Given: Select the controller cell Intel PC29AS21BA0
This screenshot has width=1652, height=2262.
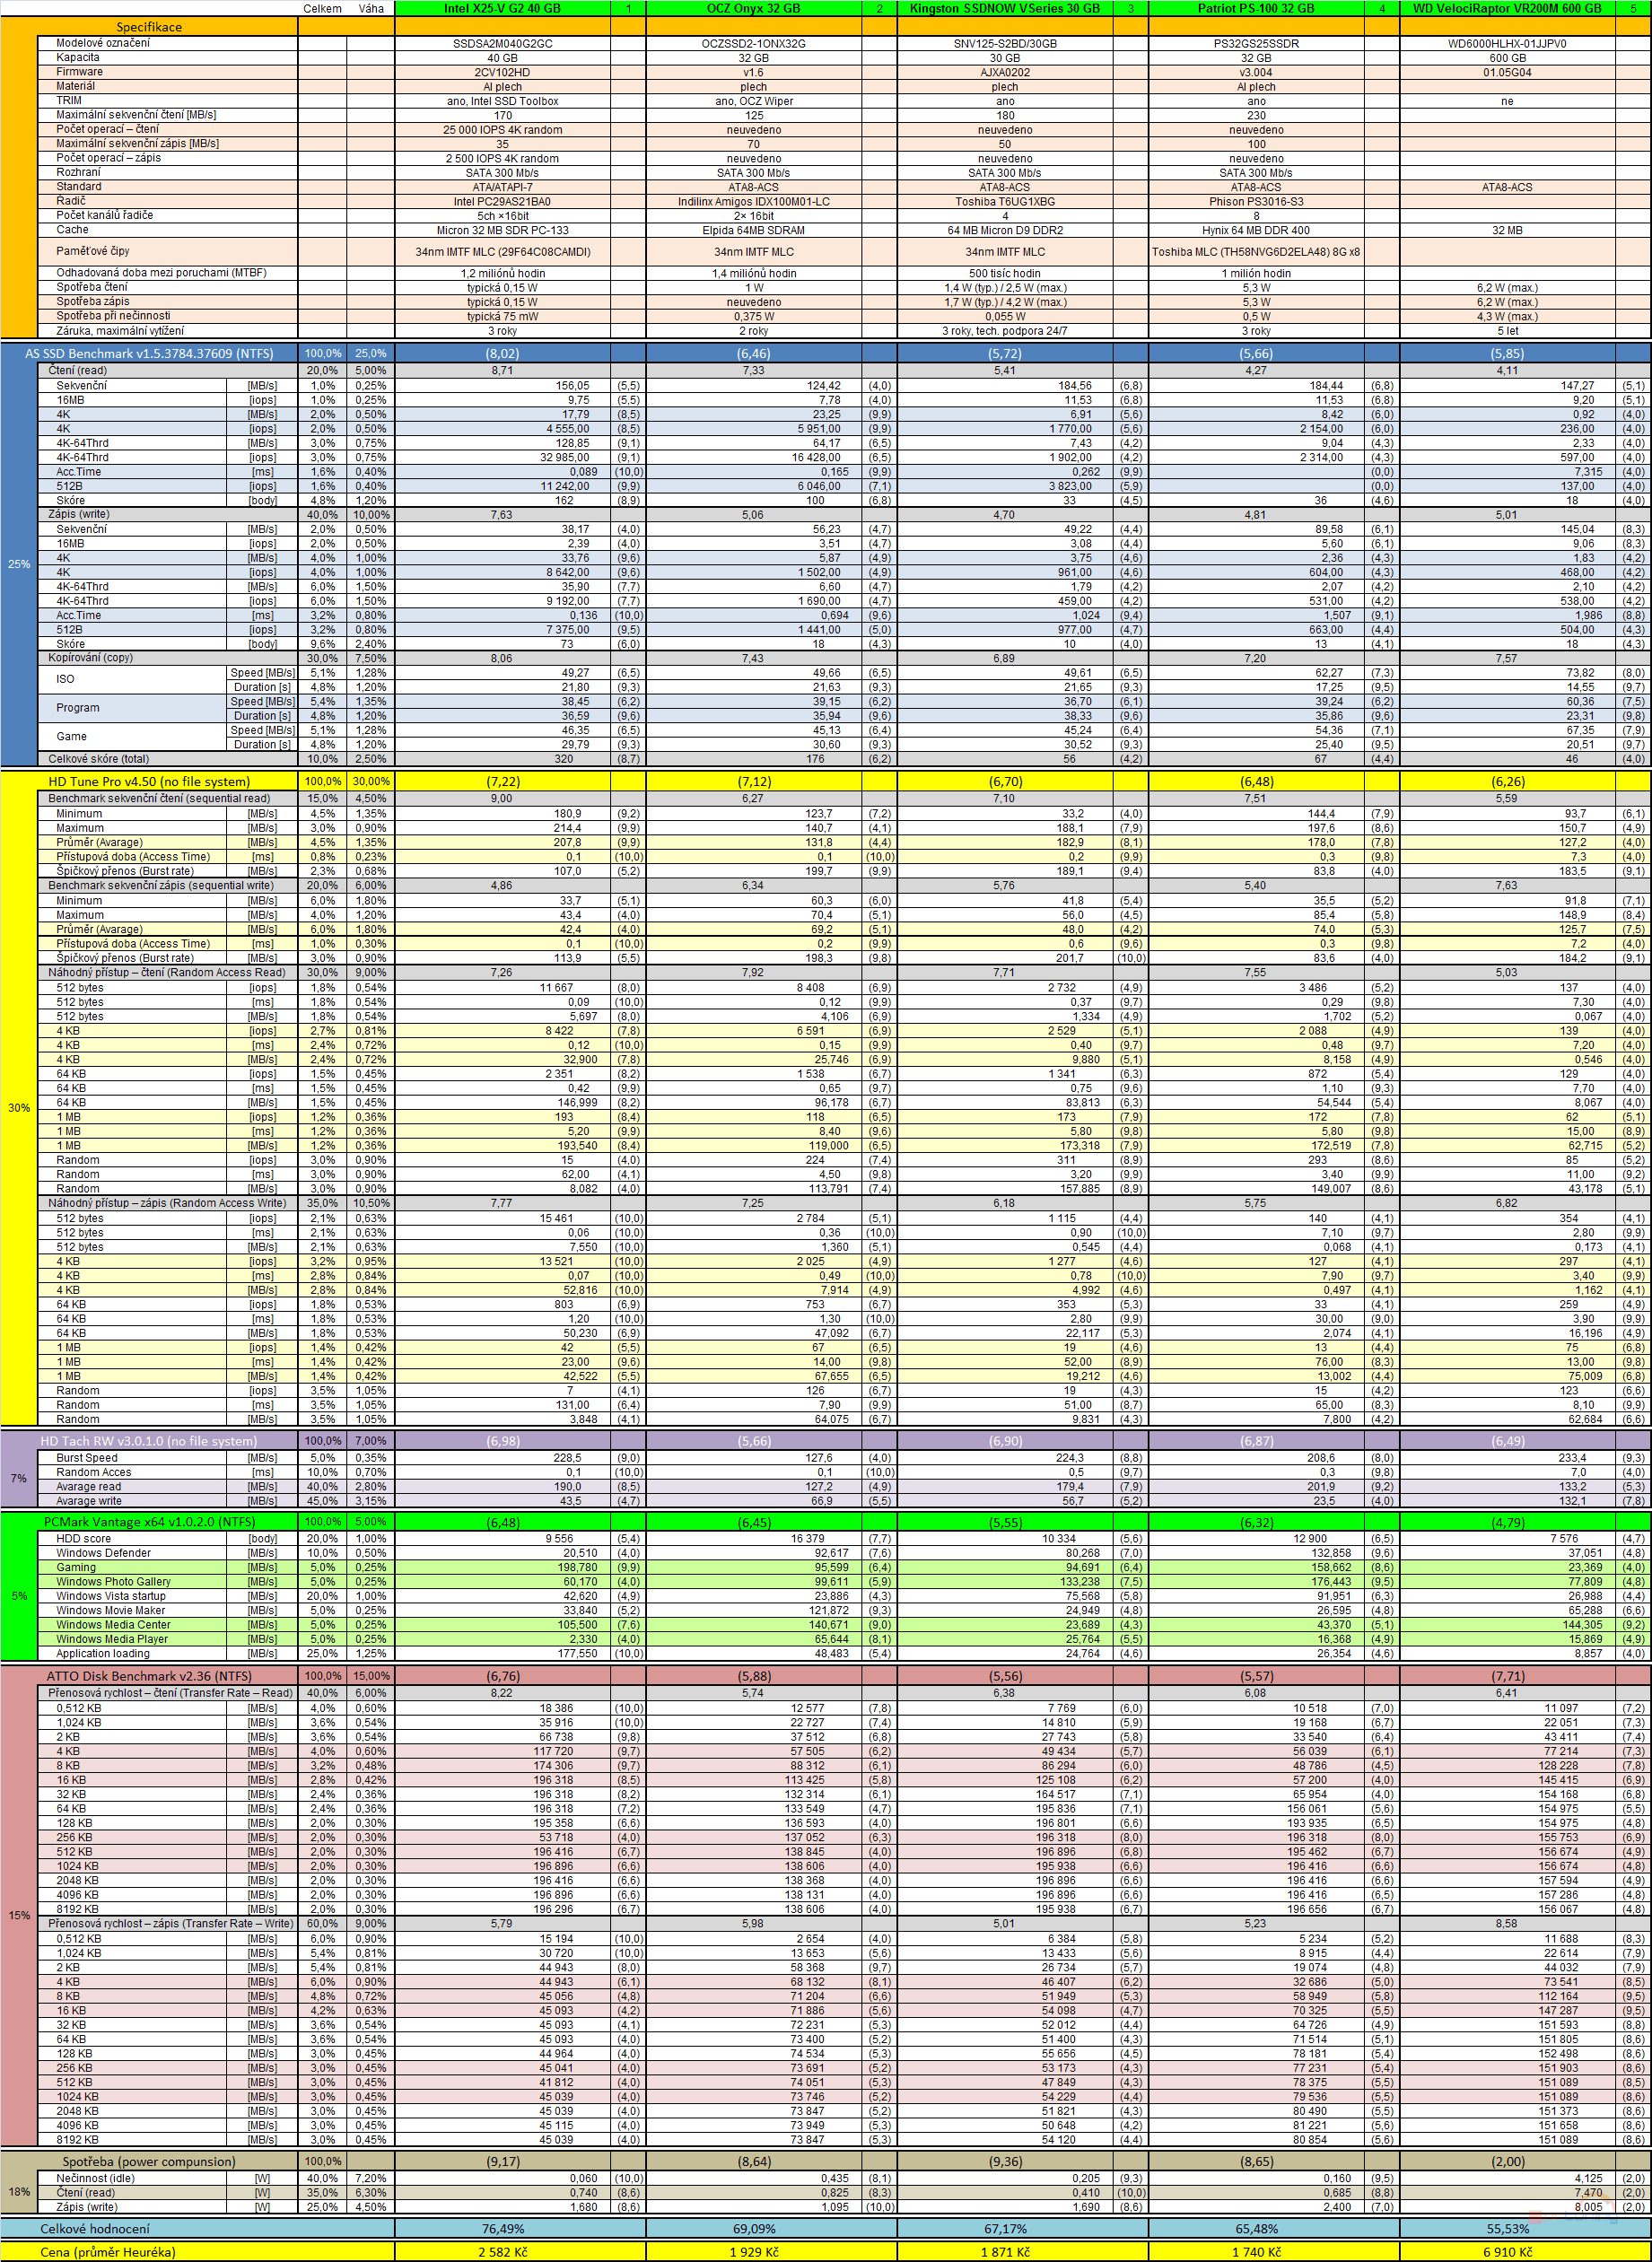Looking at the screenshot, I should tap(502, 202).
